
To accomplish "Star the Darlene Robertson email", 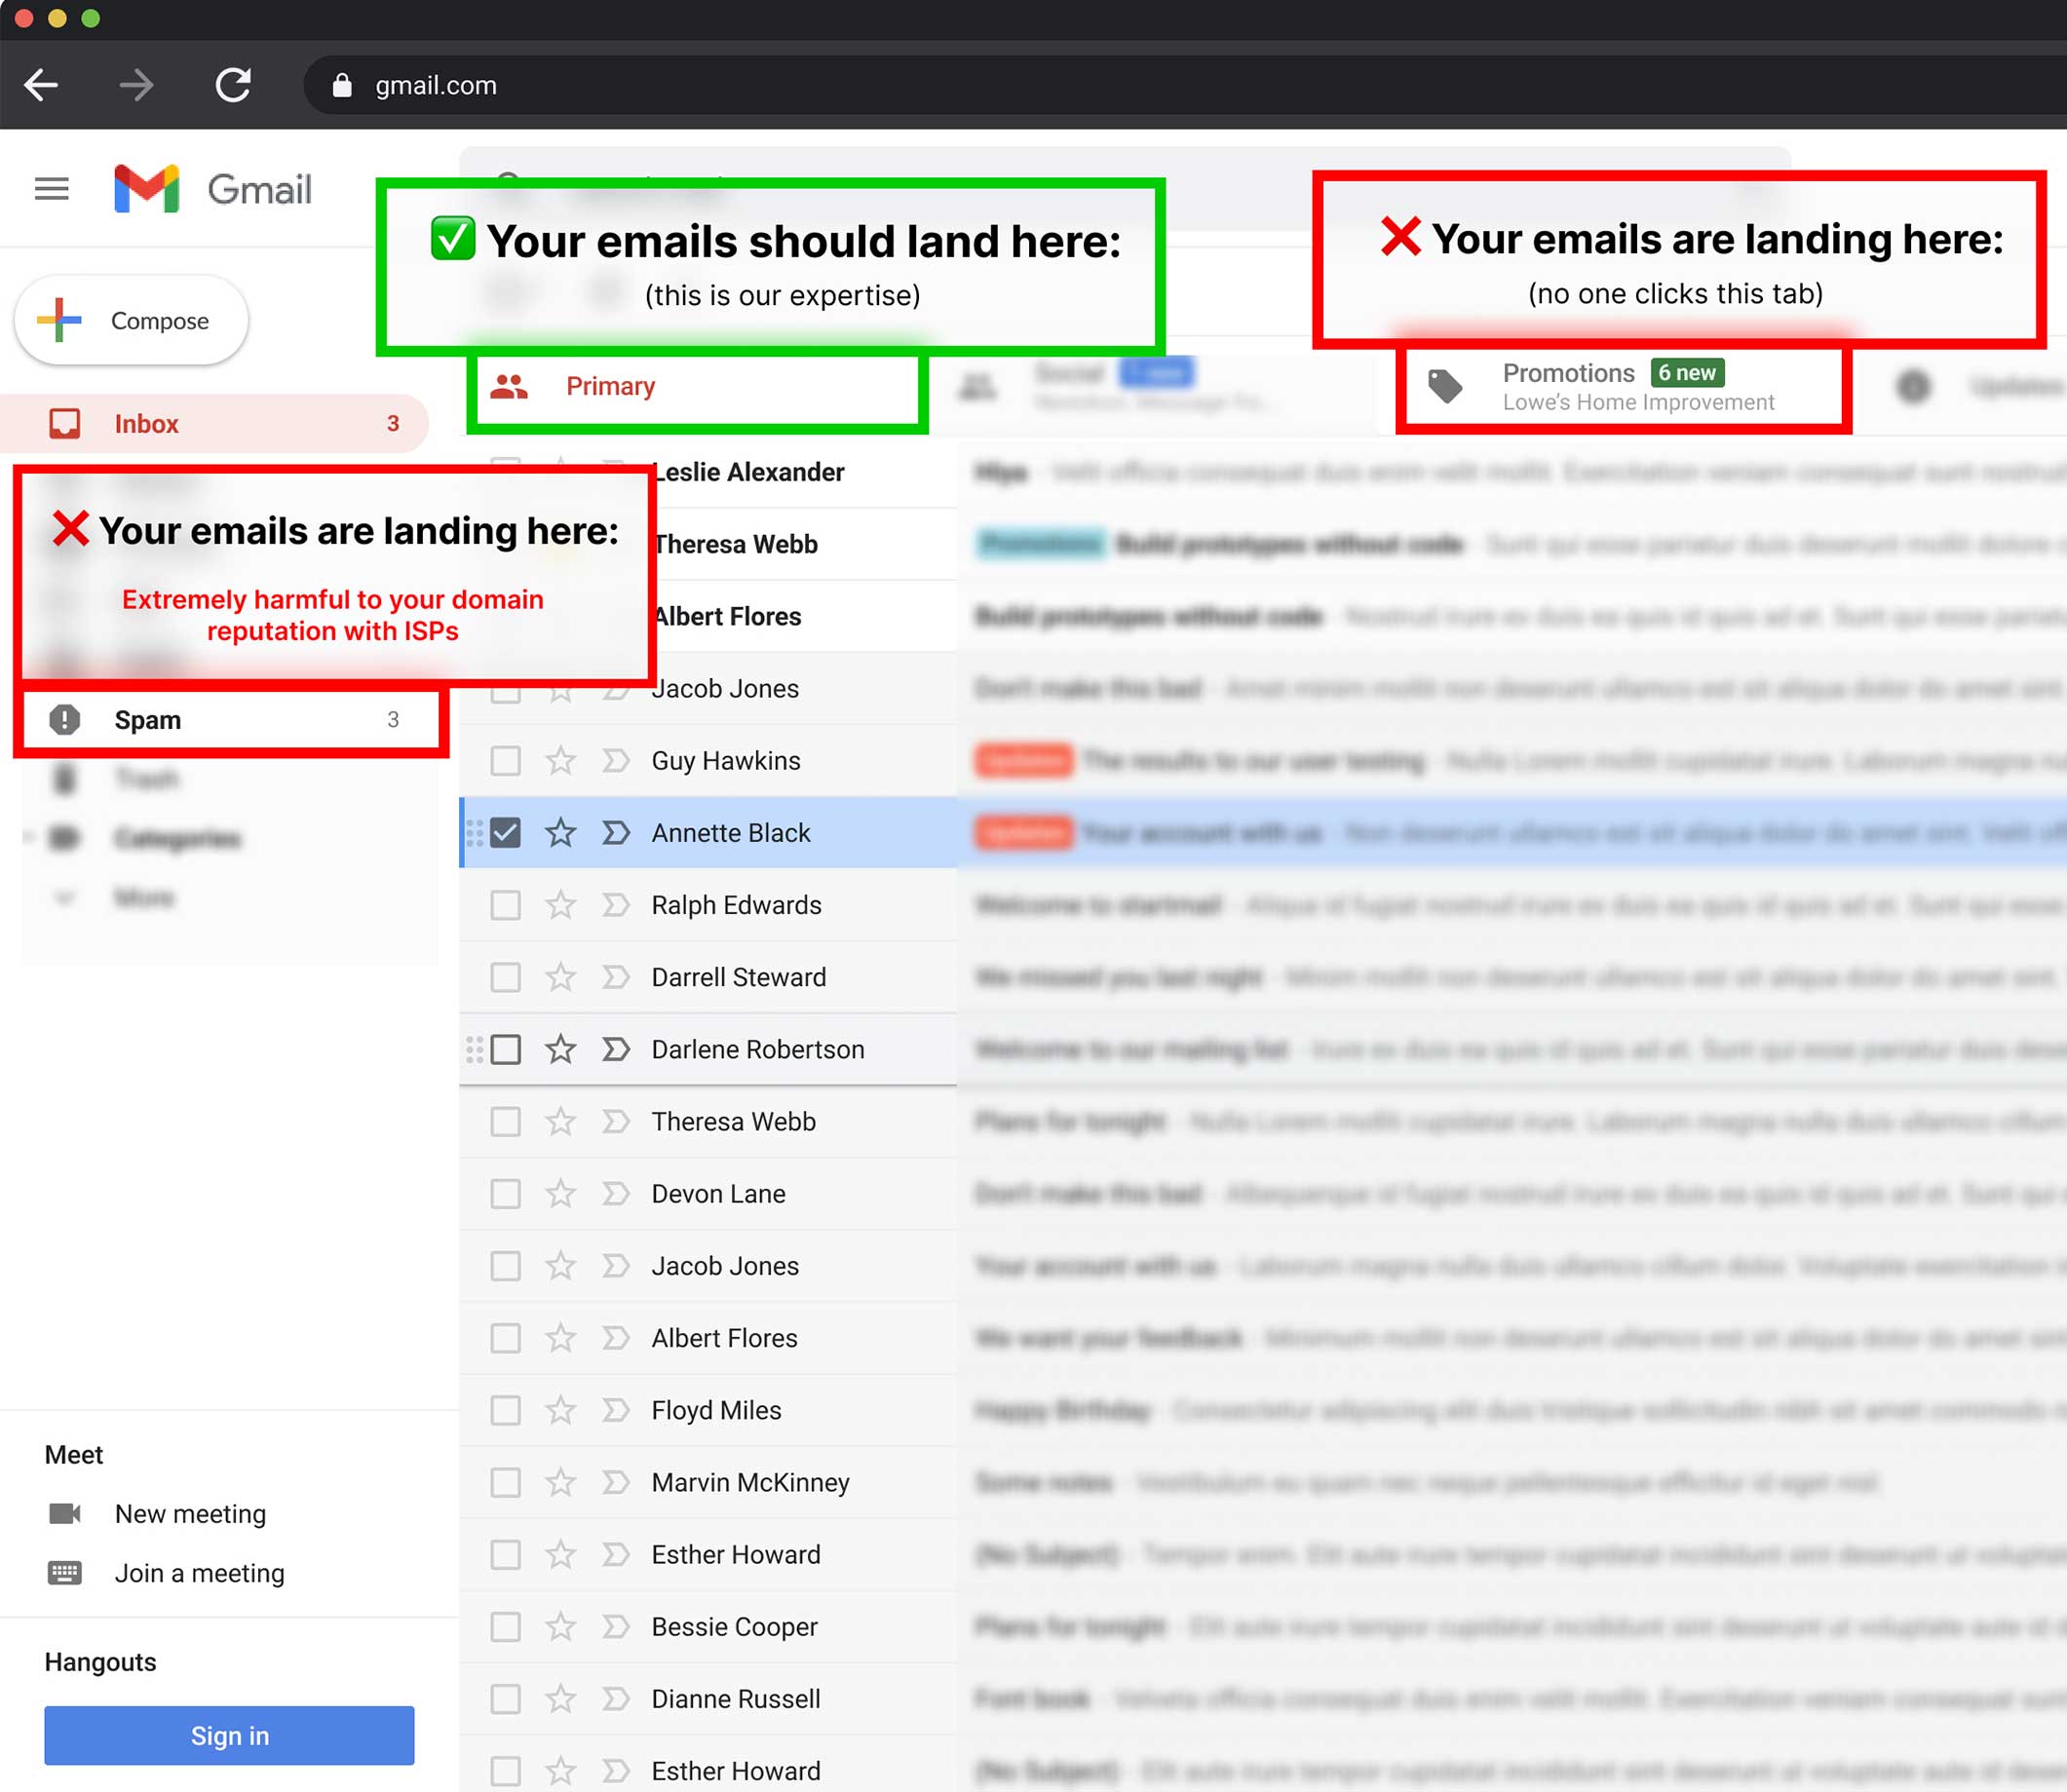I will click(x=560, y=1049).
